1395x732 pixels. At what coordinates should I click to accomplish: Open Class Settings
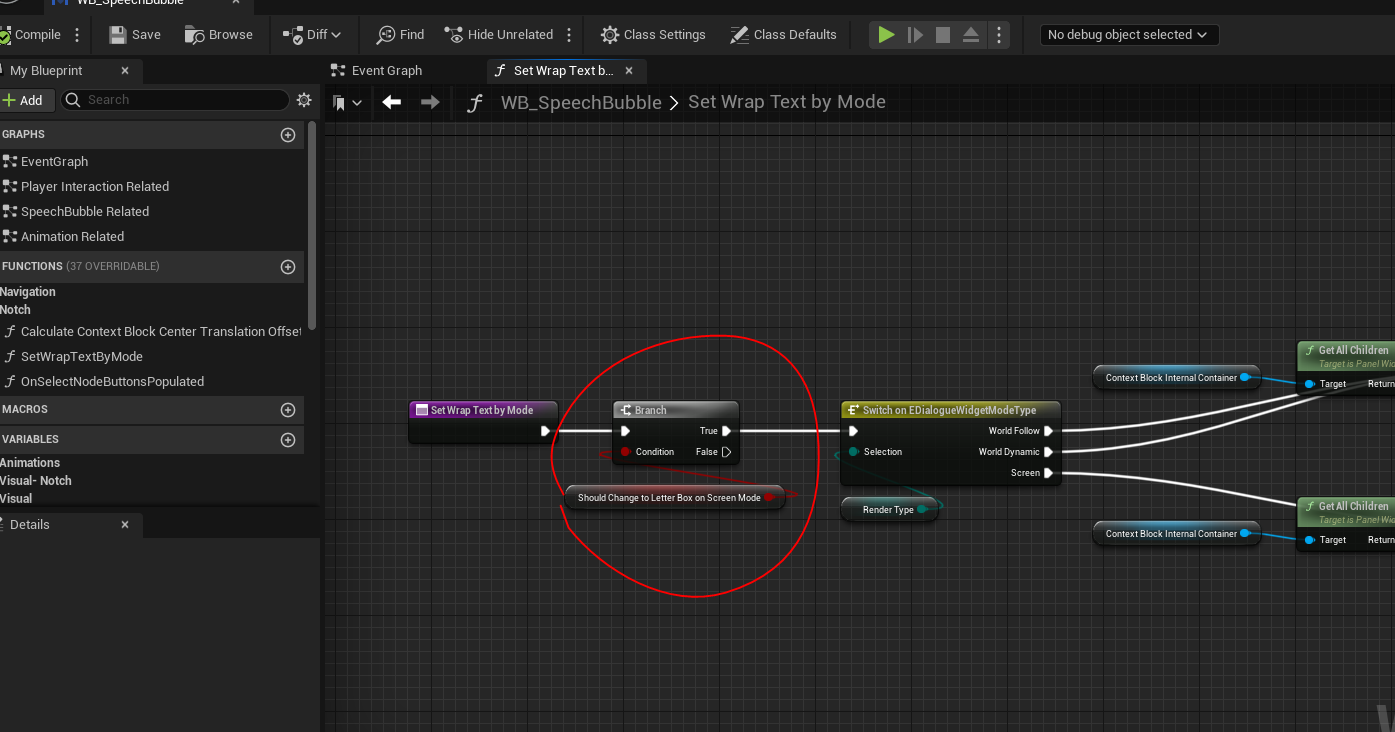tap(653, 34)
